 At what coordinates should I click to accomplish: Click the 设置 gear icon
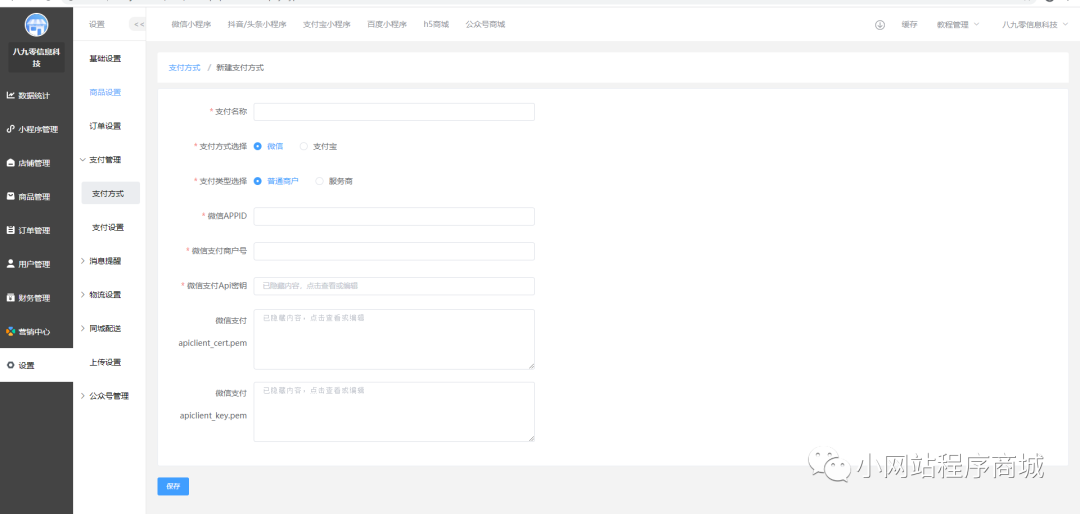pos(10,365)
